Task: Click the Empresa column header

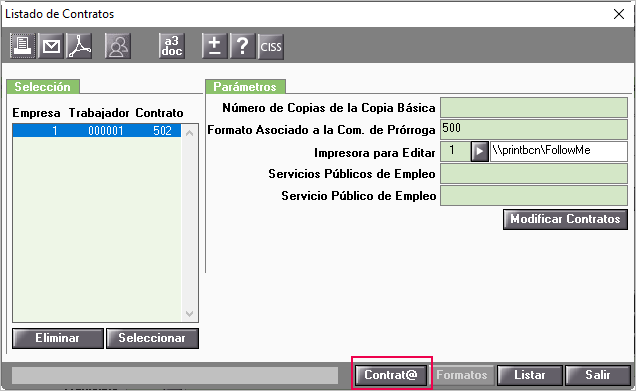Action: (x=36, y=113)
